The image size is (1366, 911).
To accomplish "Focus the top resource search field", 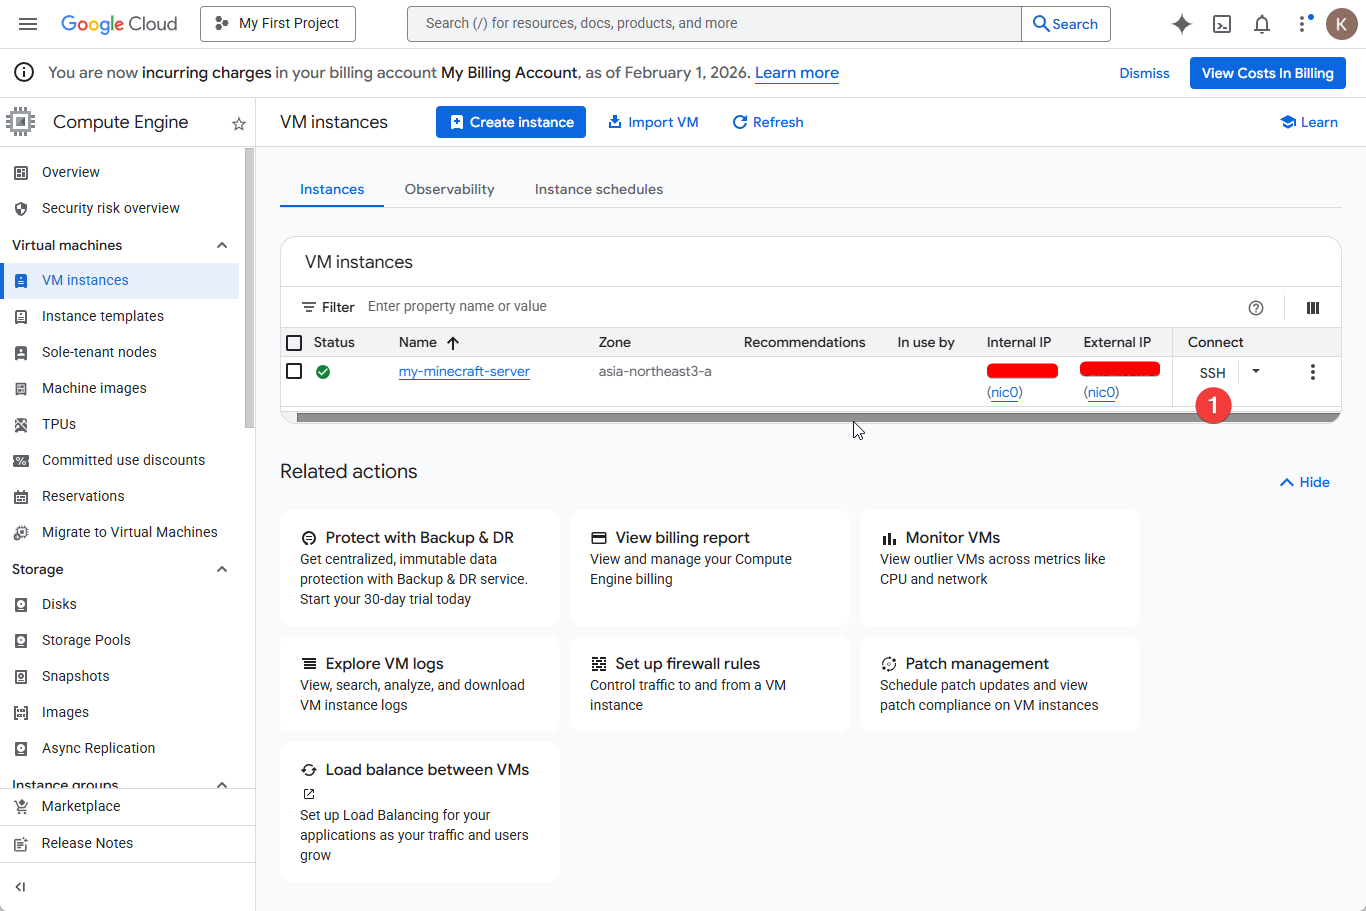I will (x=714, y=24).
